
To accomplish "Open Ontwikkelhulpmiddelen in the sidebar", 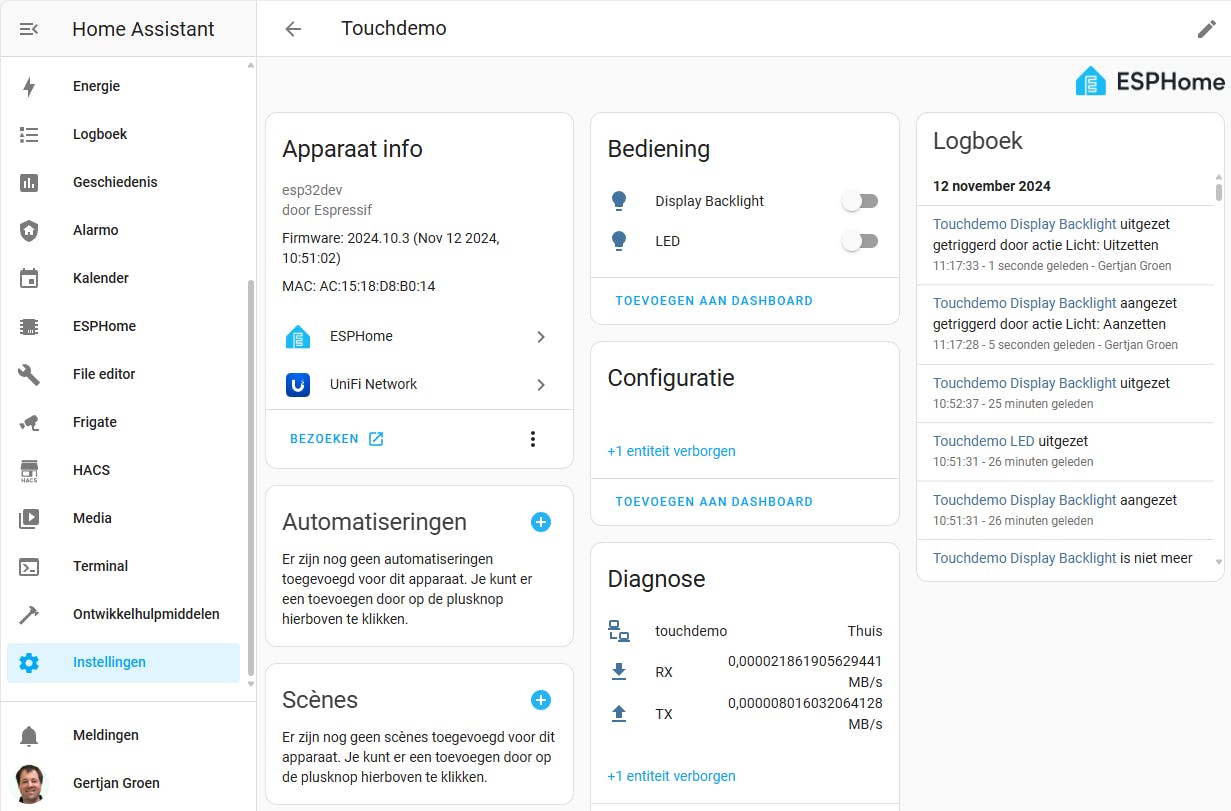I will tap(146, 614).
